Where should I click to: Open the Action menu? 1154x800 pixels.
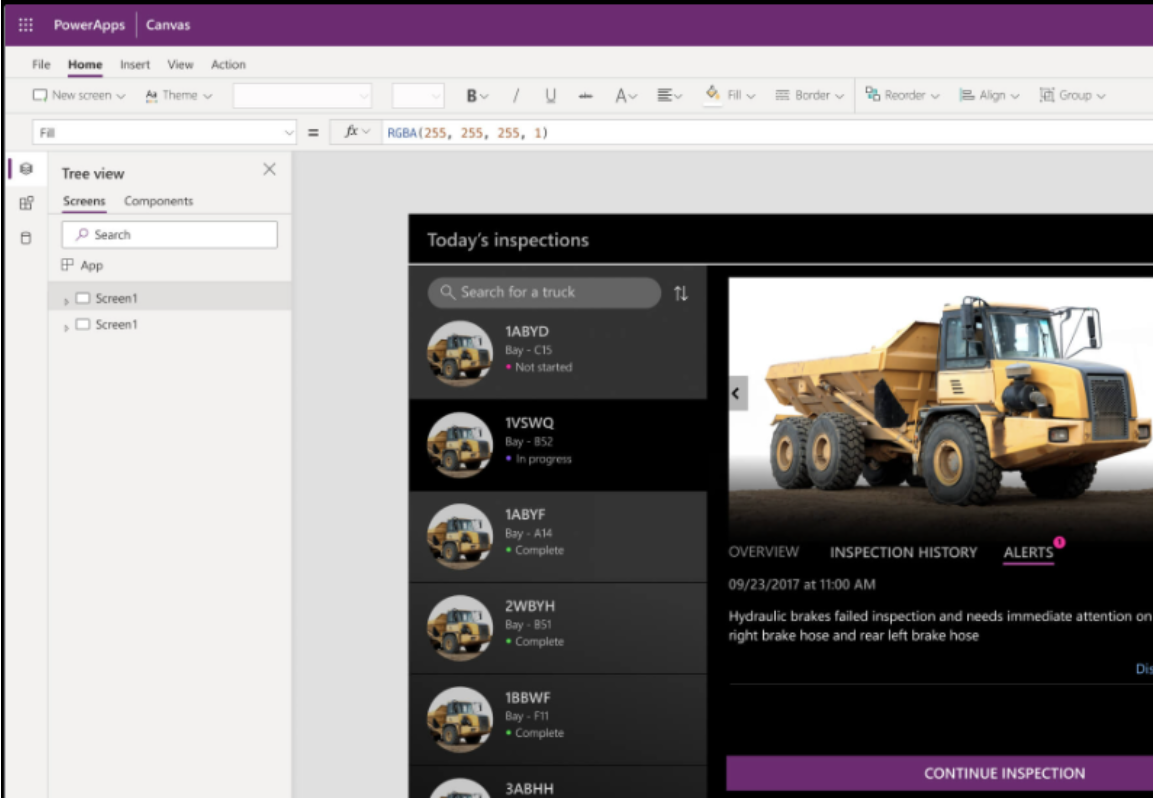[228, 64]
